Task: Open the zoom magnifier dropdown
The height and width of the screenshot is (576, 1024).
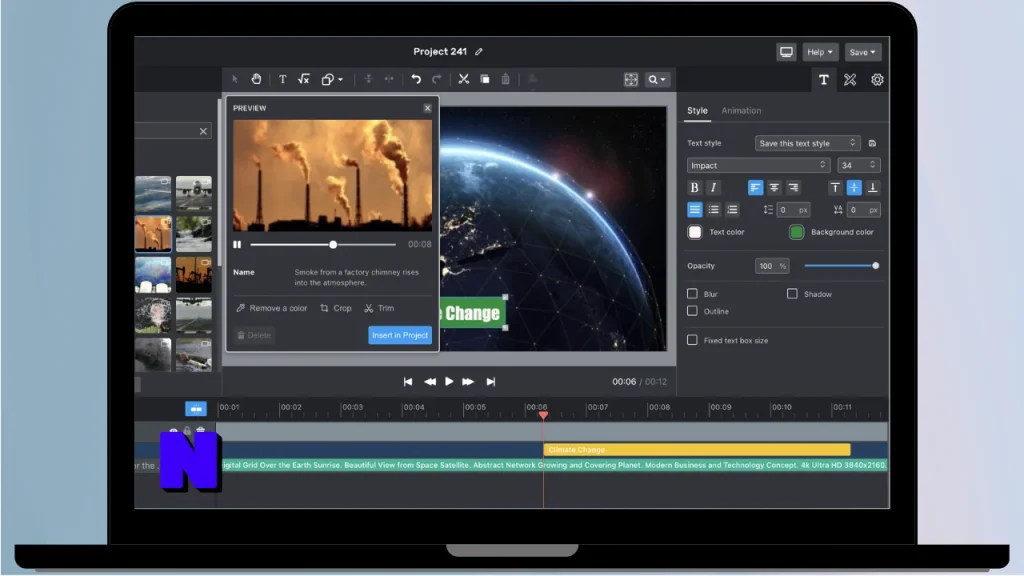Action: click(656, 80)
